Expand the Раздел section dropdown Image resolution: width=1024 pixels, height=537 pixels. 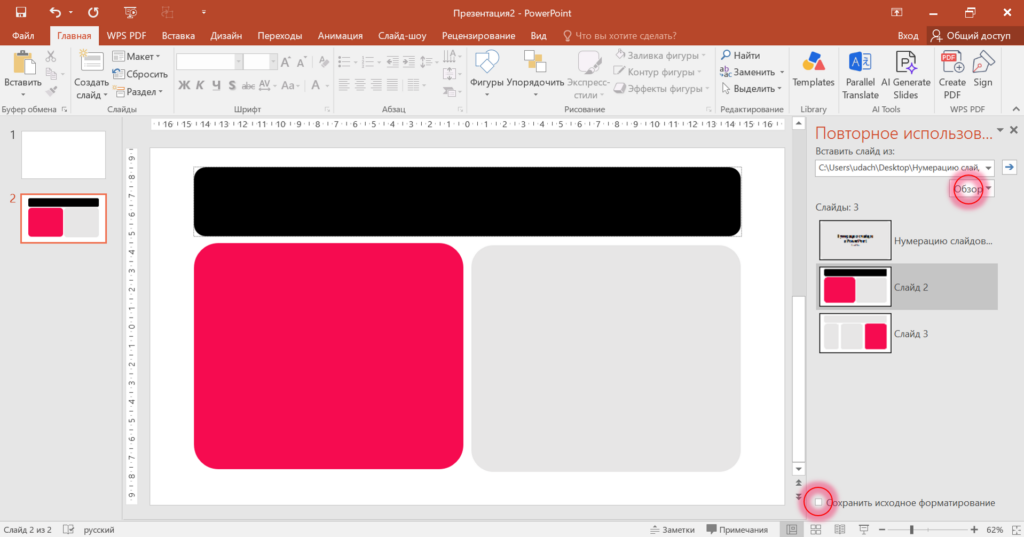[x=137, y=92]
